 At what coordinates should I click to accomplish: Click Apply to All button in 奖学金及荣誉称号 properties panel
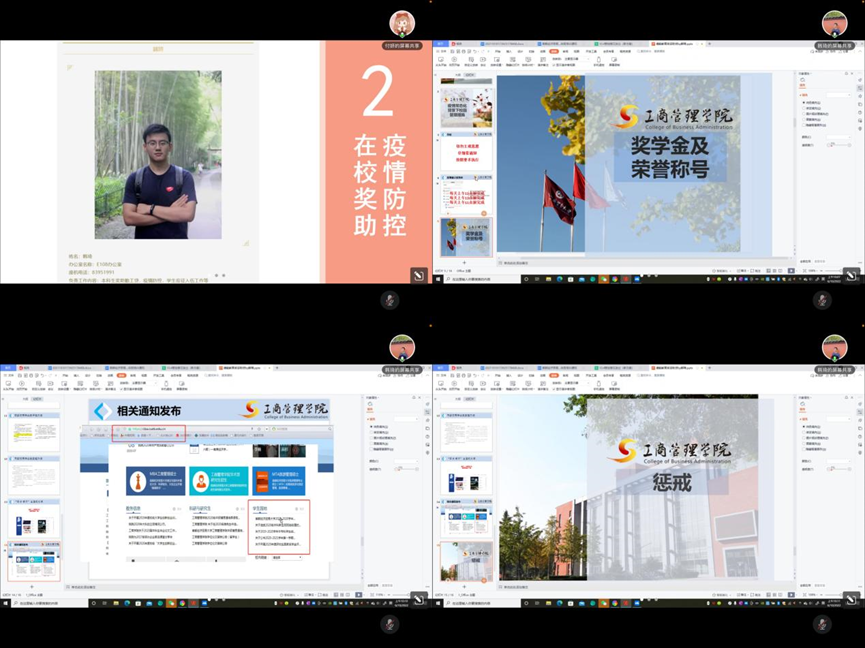click(805, 261)
